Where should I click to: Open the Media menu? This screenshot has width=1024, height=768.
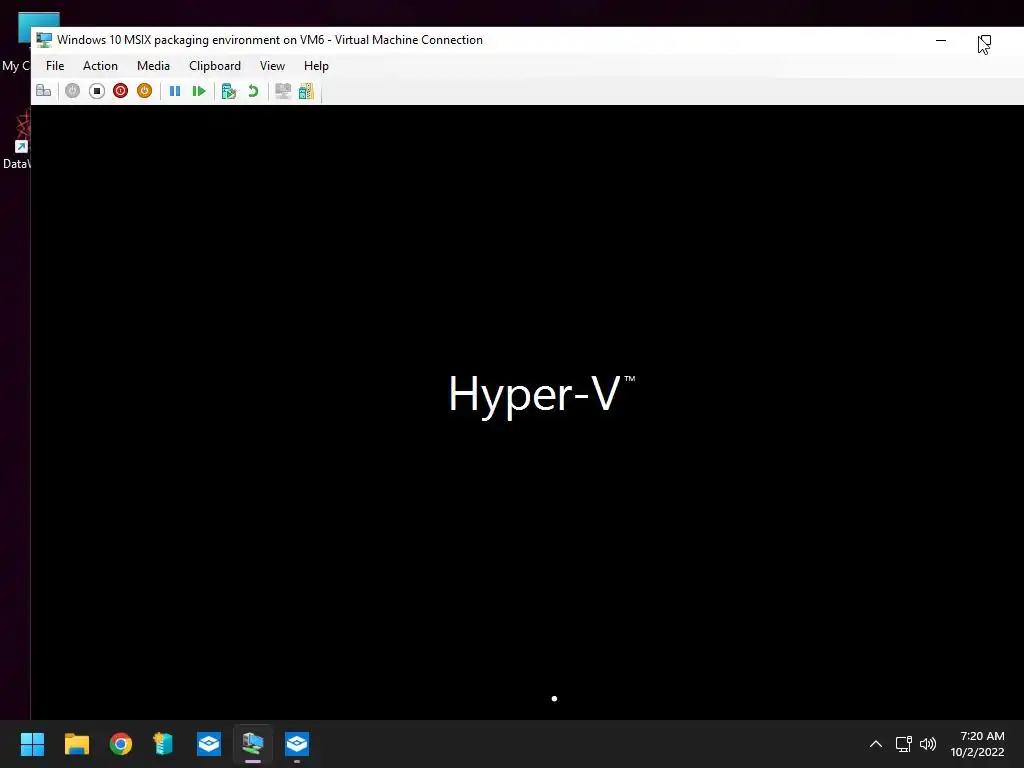point(153,66)
